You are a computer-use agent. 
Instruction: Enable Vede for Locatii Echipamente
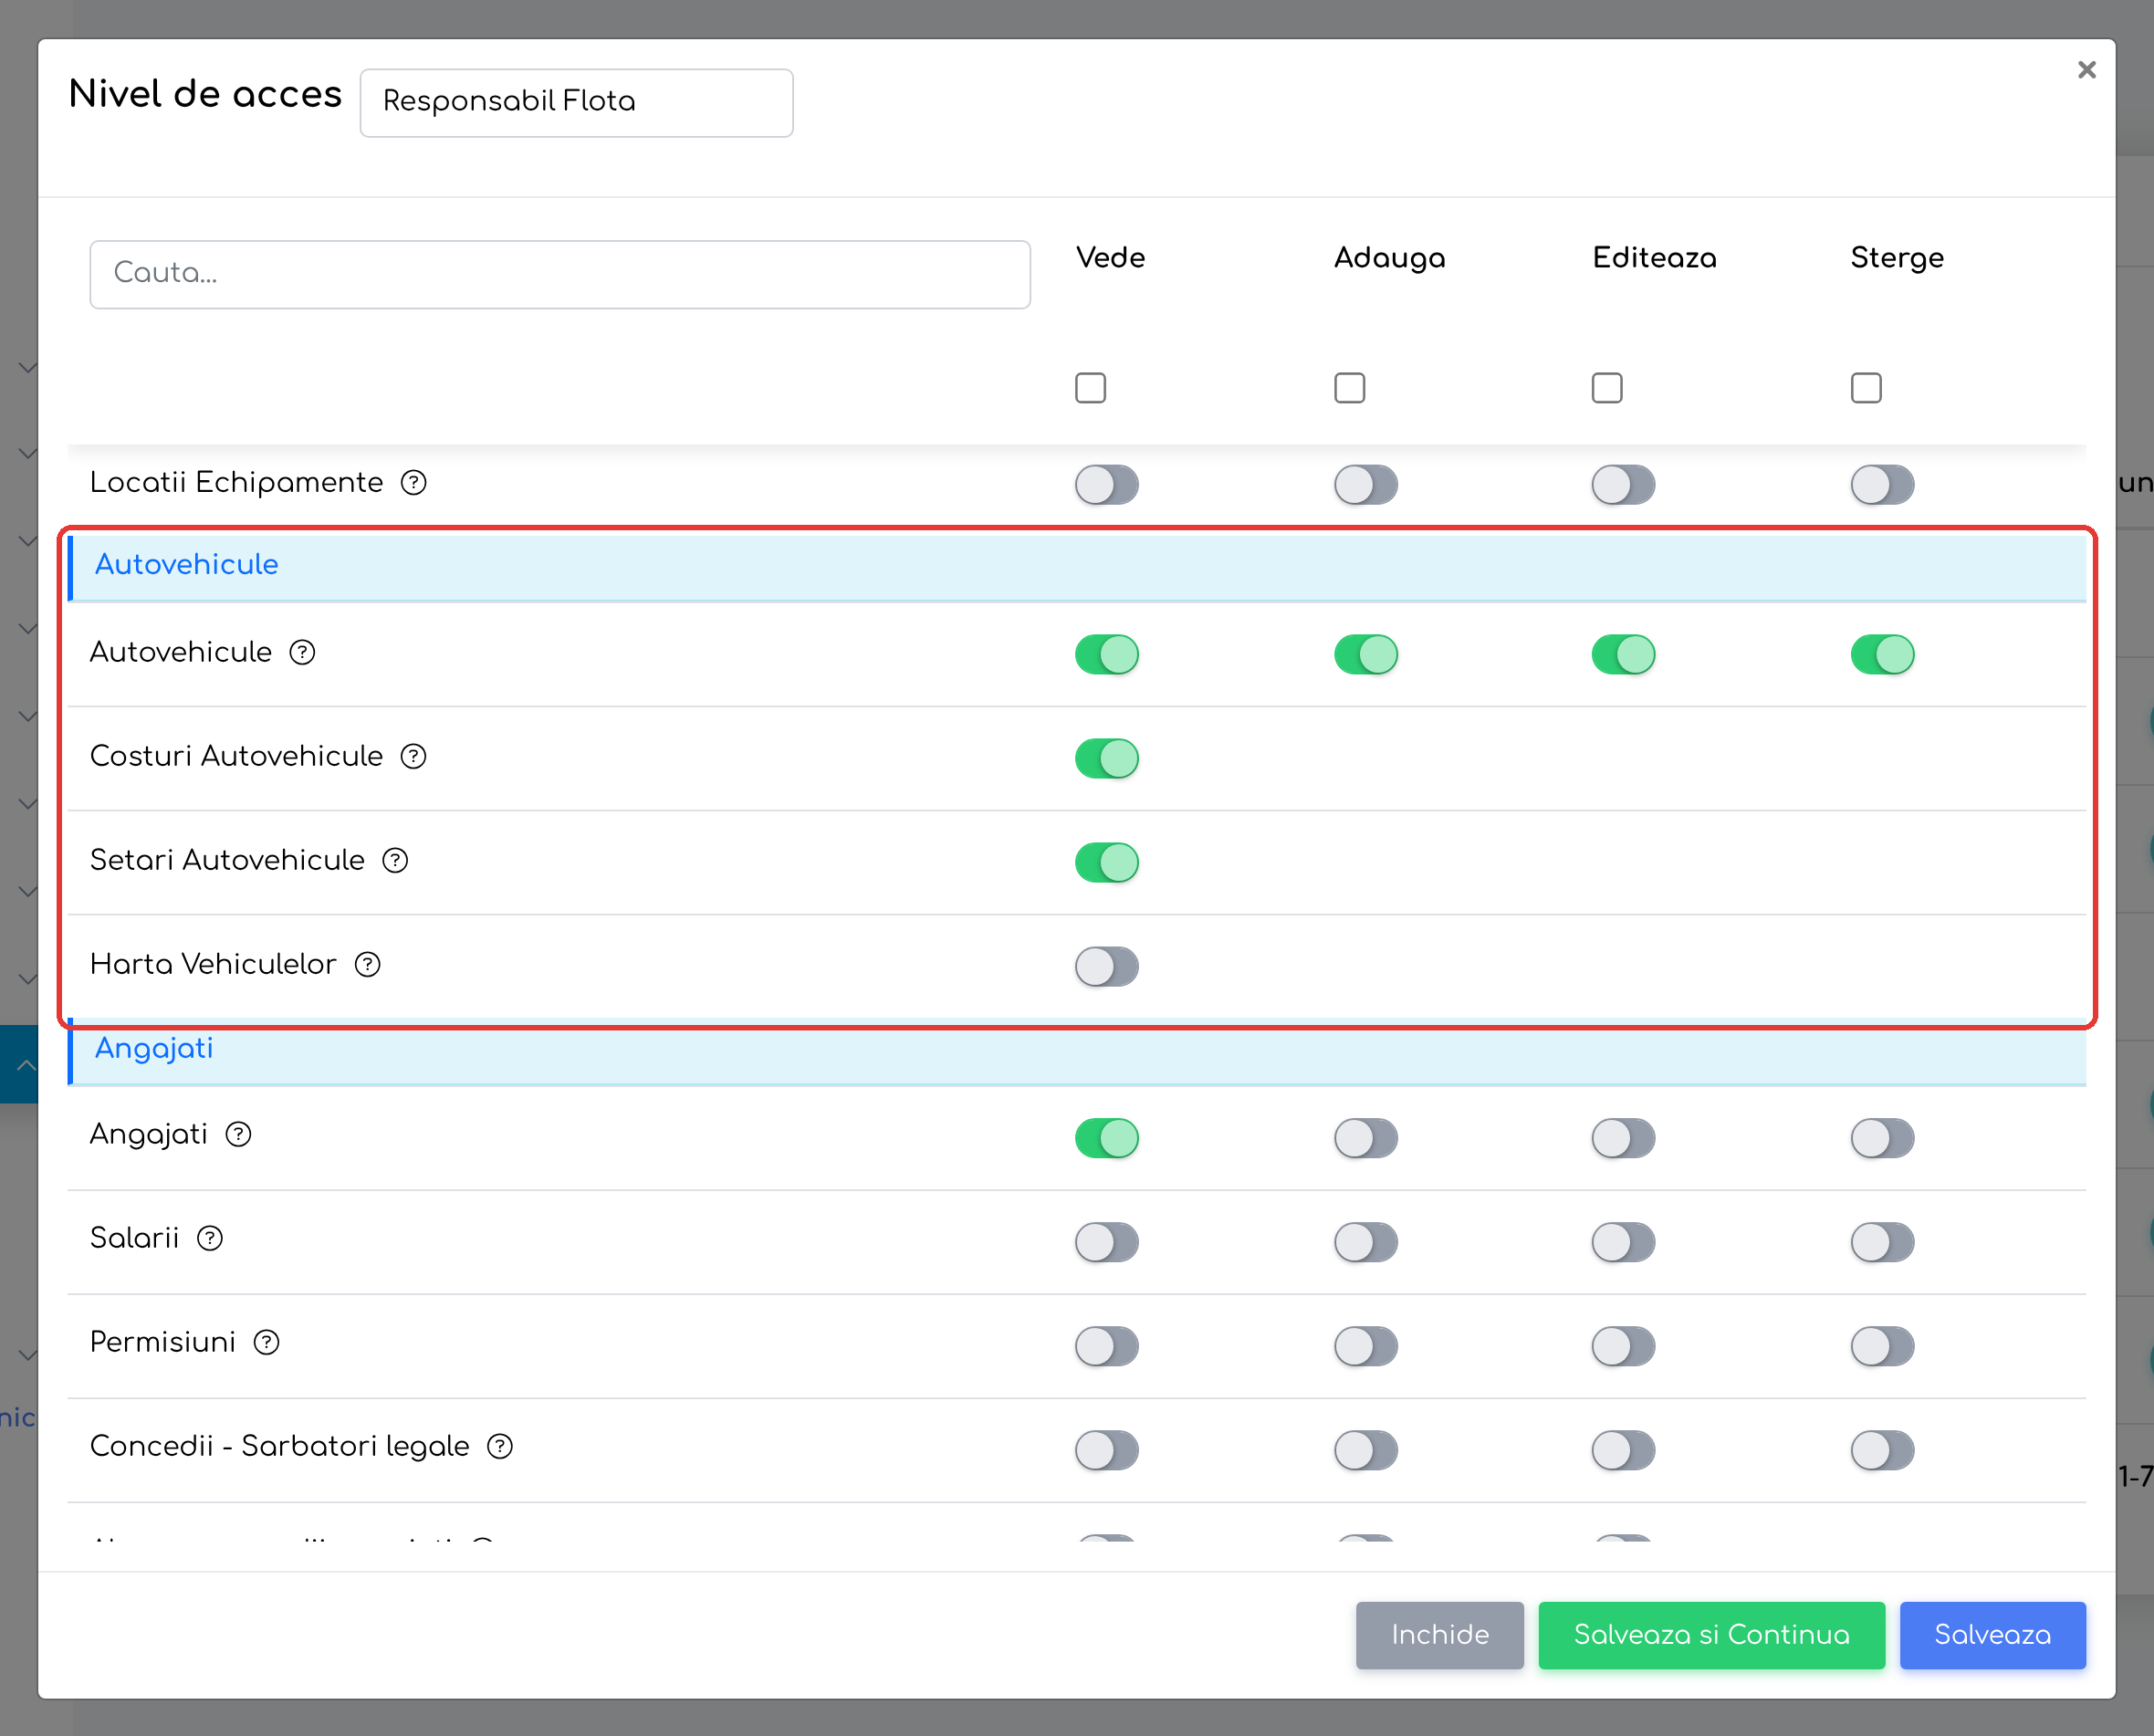[1107, 485]
